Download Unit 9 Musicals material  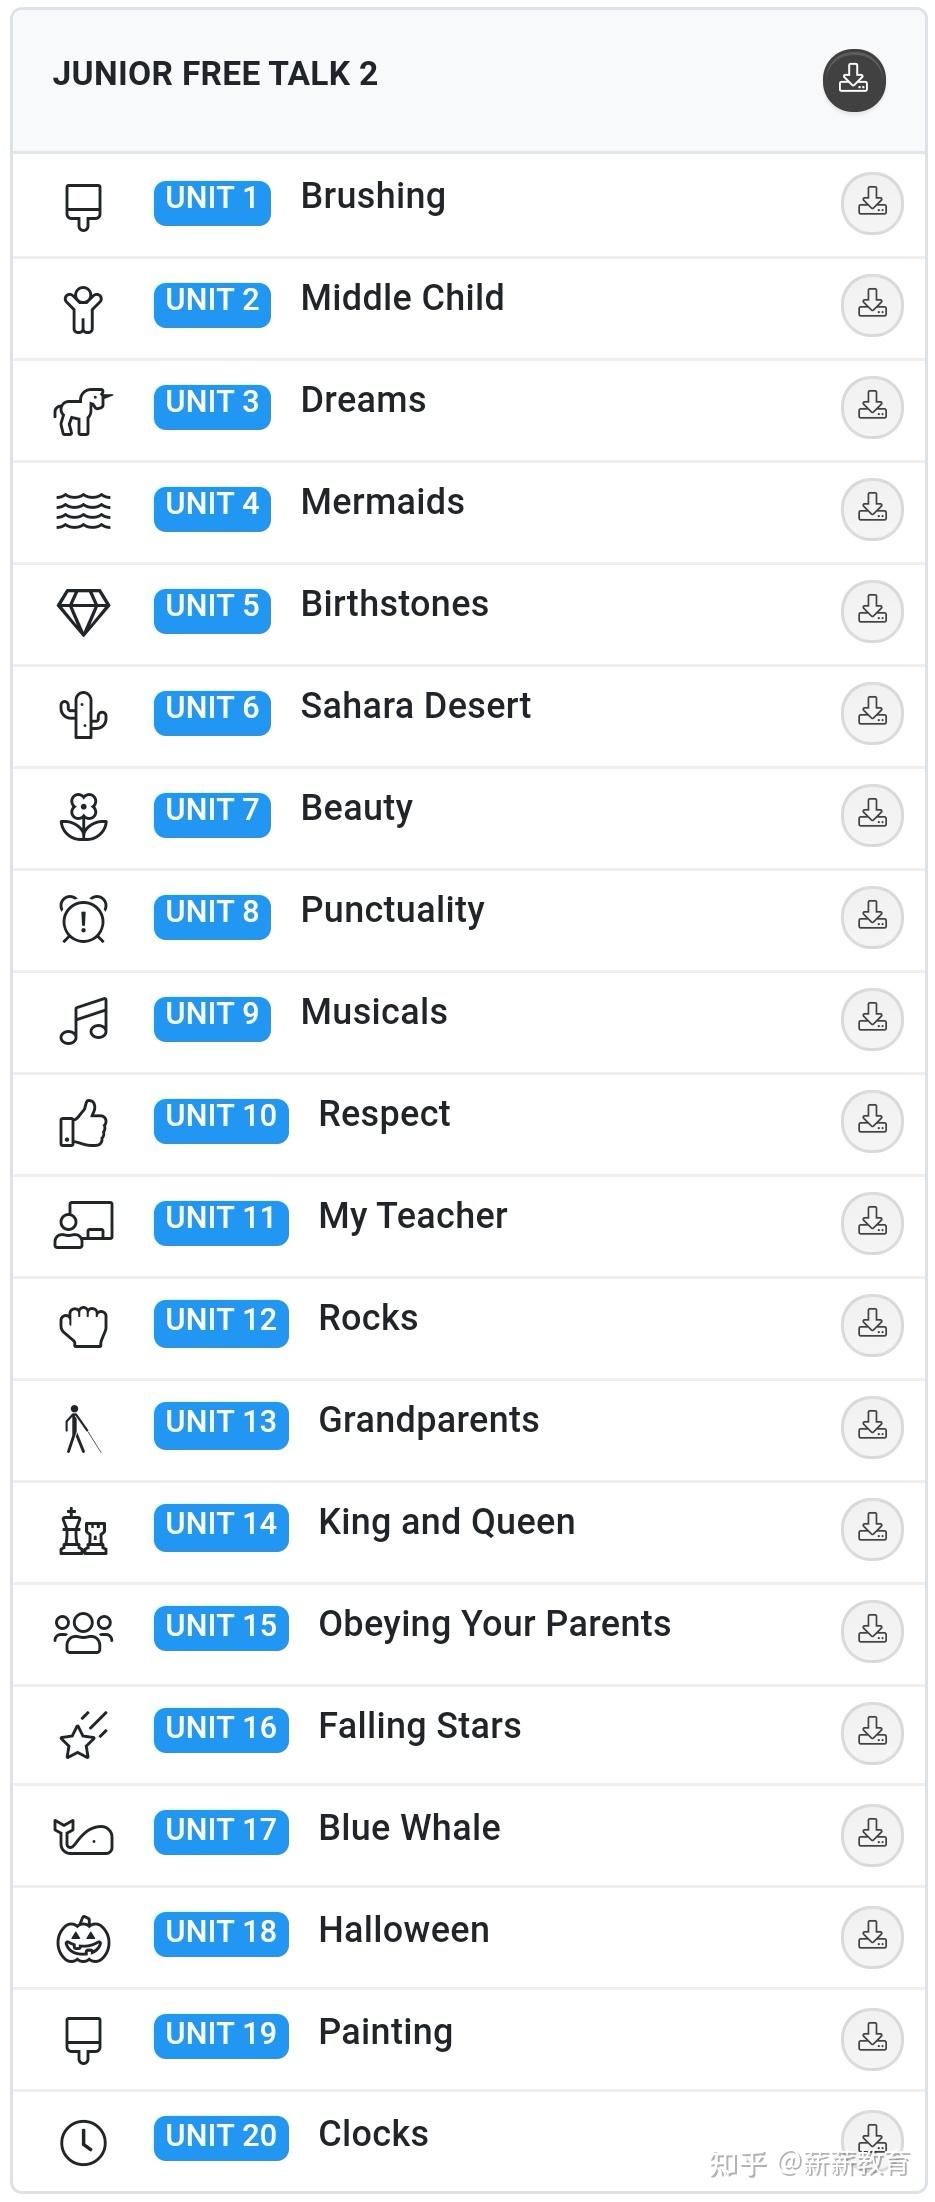(x=872, y=1019)
